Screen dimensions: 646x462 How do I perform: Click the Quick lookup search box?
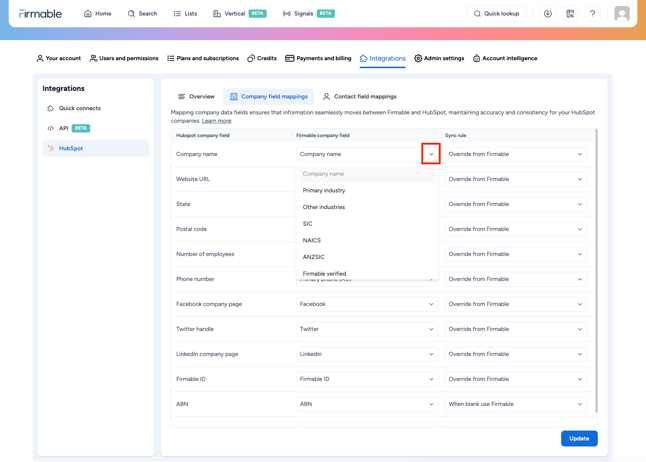[x=496, y=14]
